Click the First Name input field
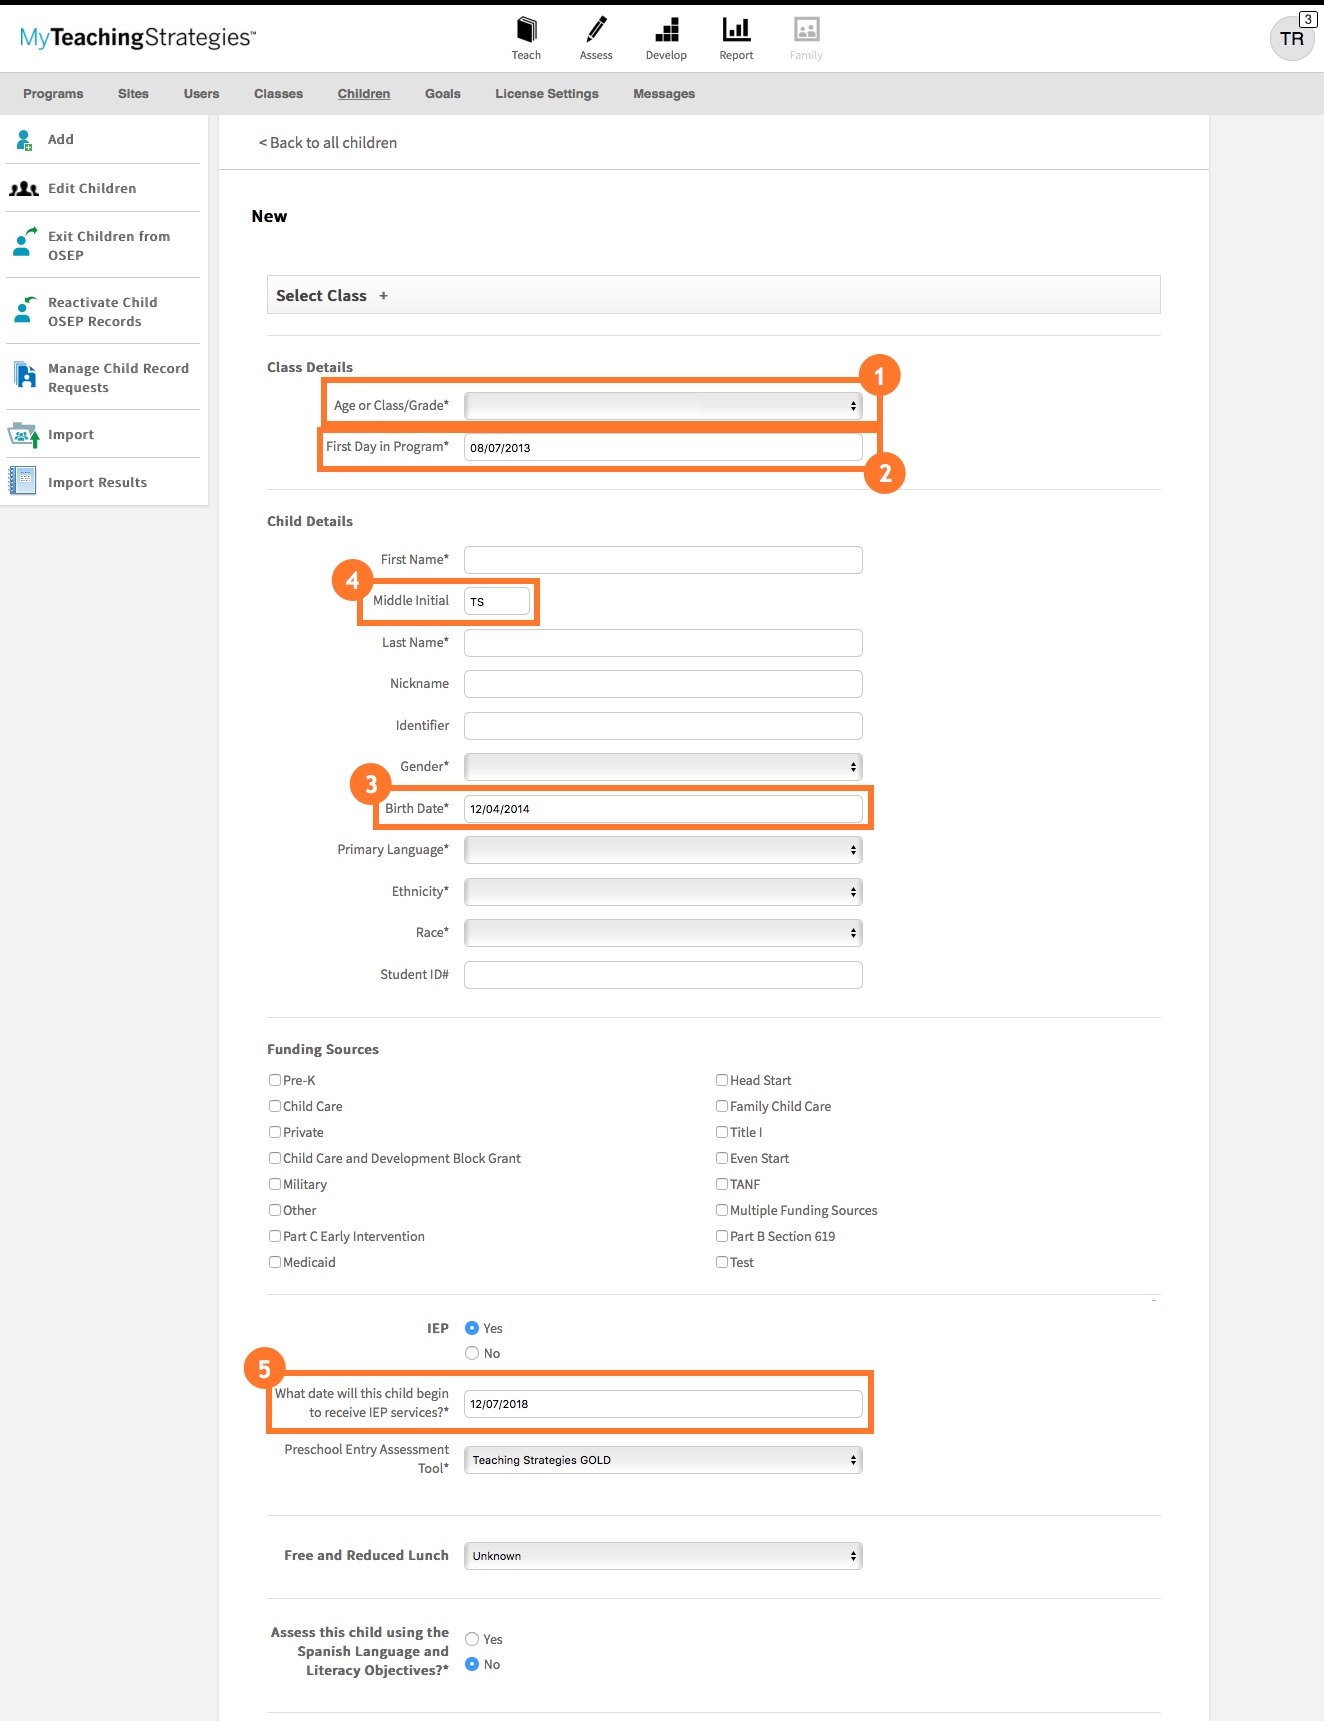This screenshot has width=1324, height=1721. coord(663,560)
